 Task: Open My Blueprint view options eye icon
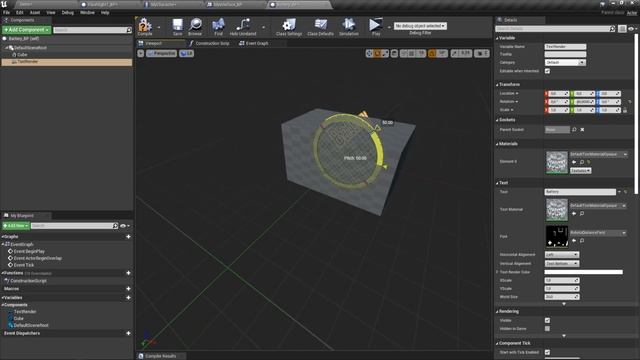click(125, 226)
